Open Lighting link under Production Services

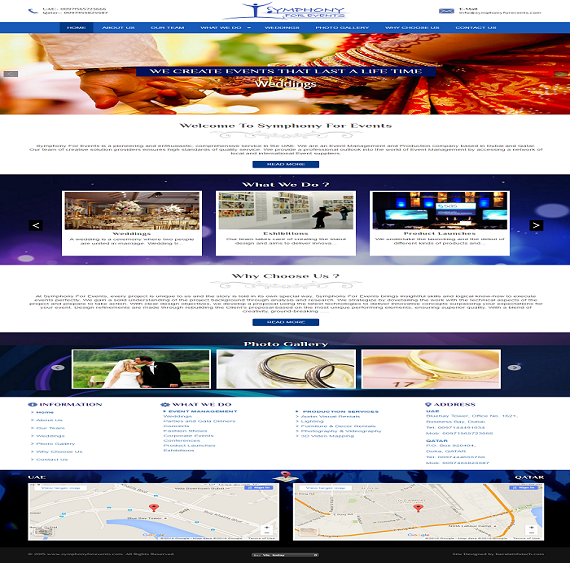(312, 421)
